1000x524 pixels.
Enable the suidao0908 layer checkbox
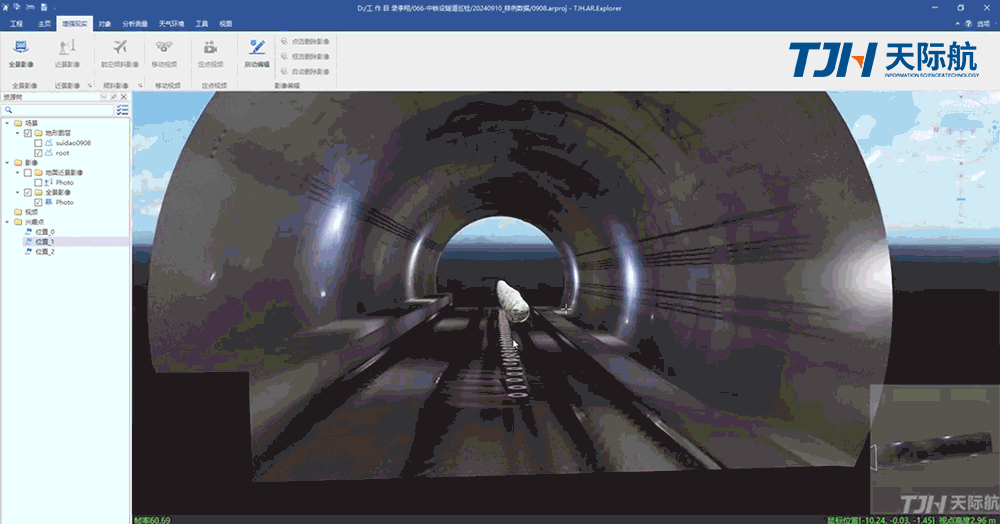click(38, 143)
